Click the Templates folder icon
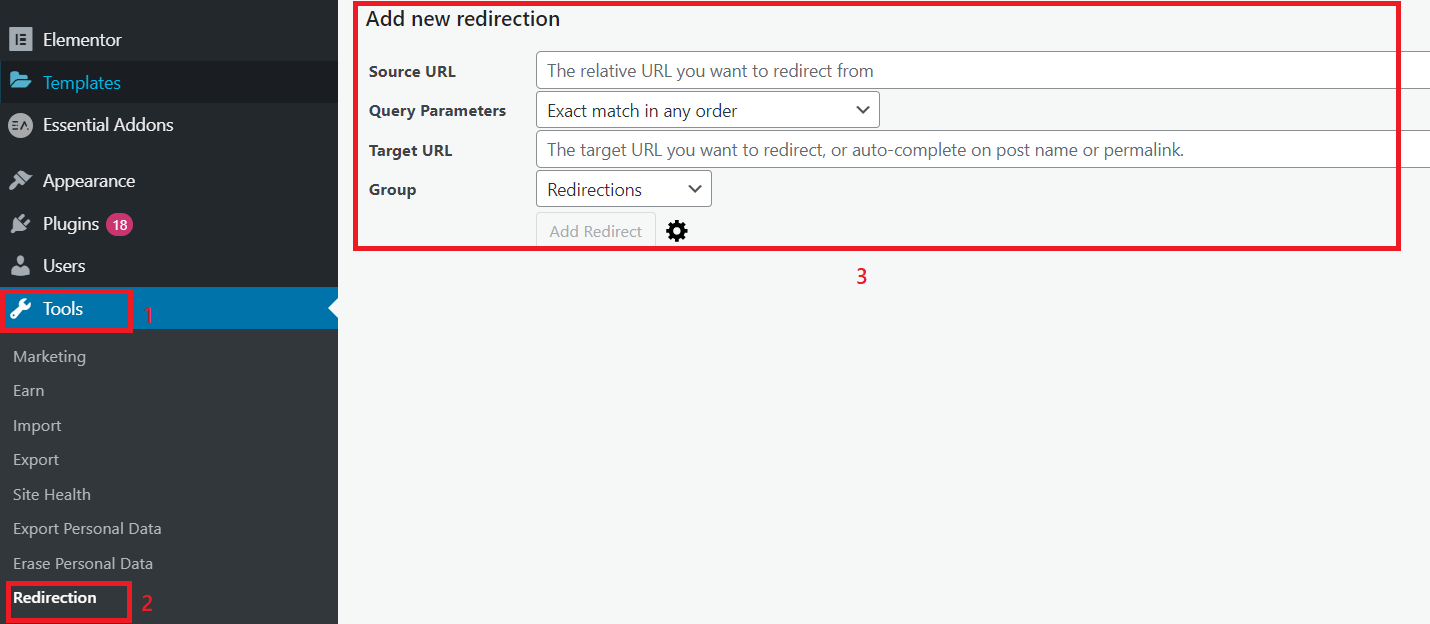The height and width of the screenshot is (624, 1430). click(20, 82)
